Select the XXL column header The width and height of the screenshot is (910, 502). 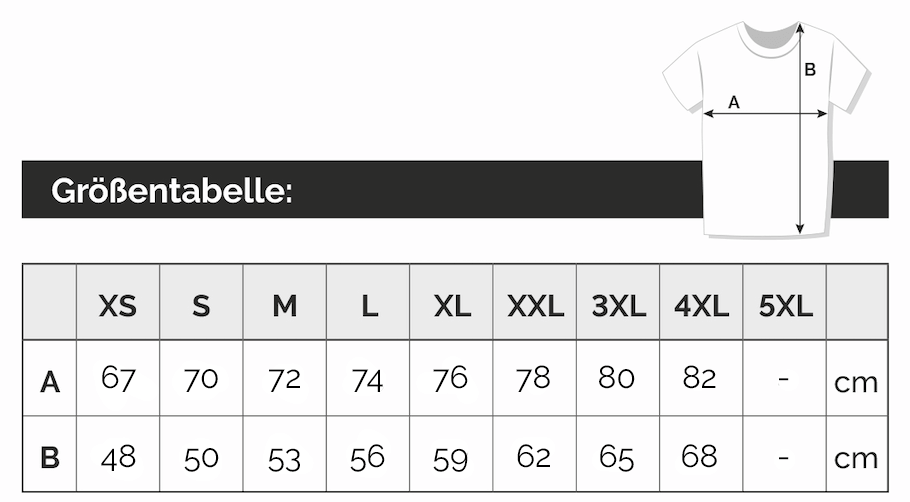click(535, 305)
